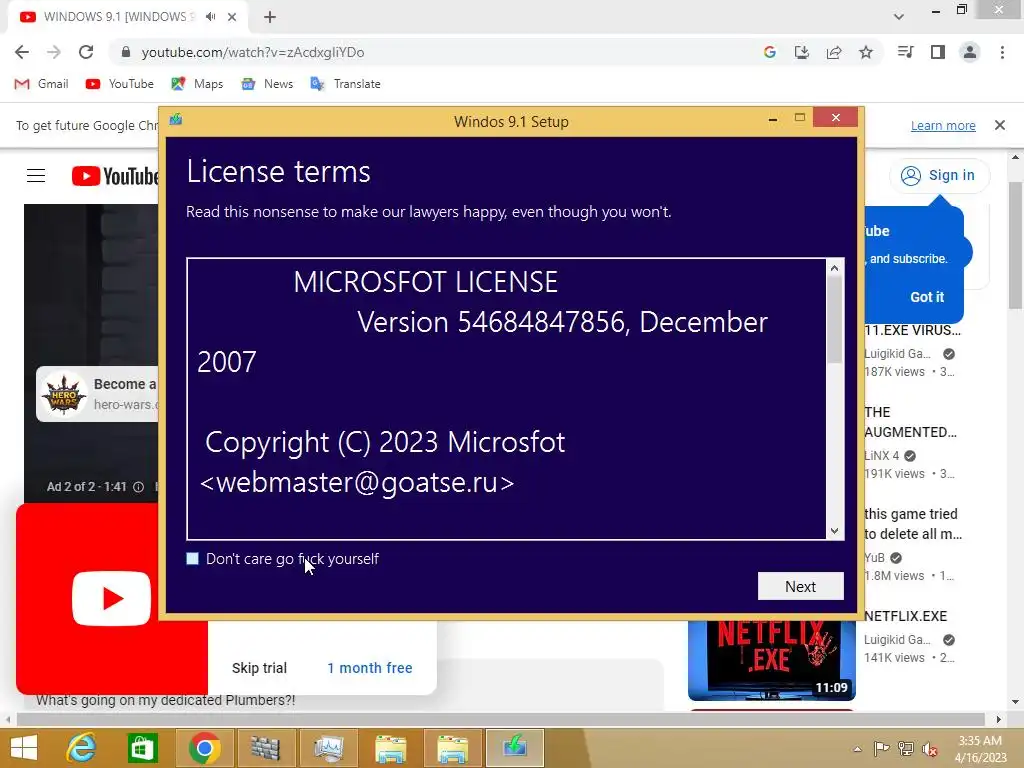
Task: Bookmark this tab with the star
Action: (865, 52)
